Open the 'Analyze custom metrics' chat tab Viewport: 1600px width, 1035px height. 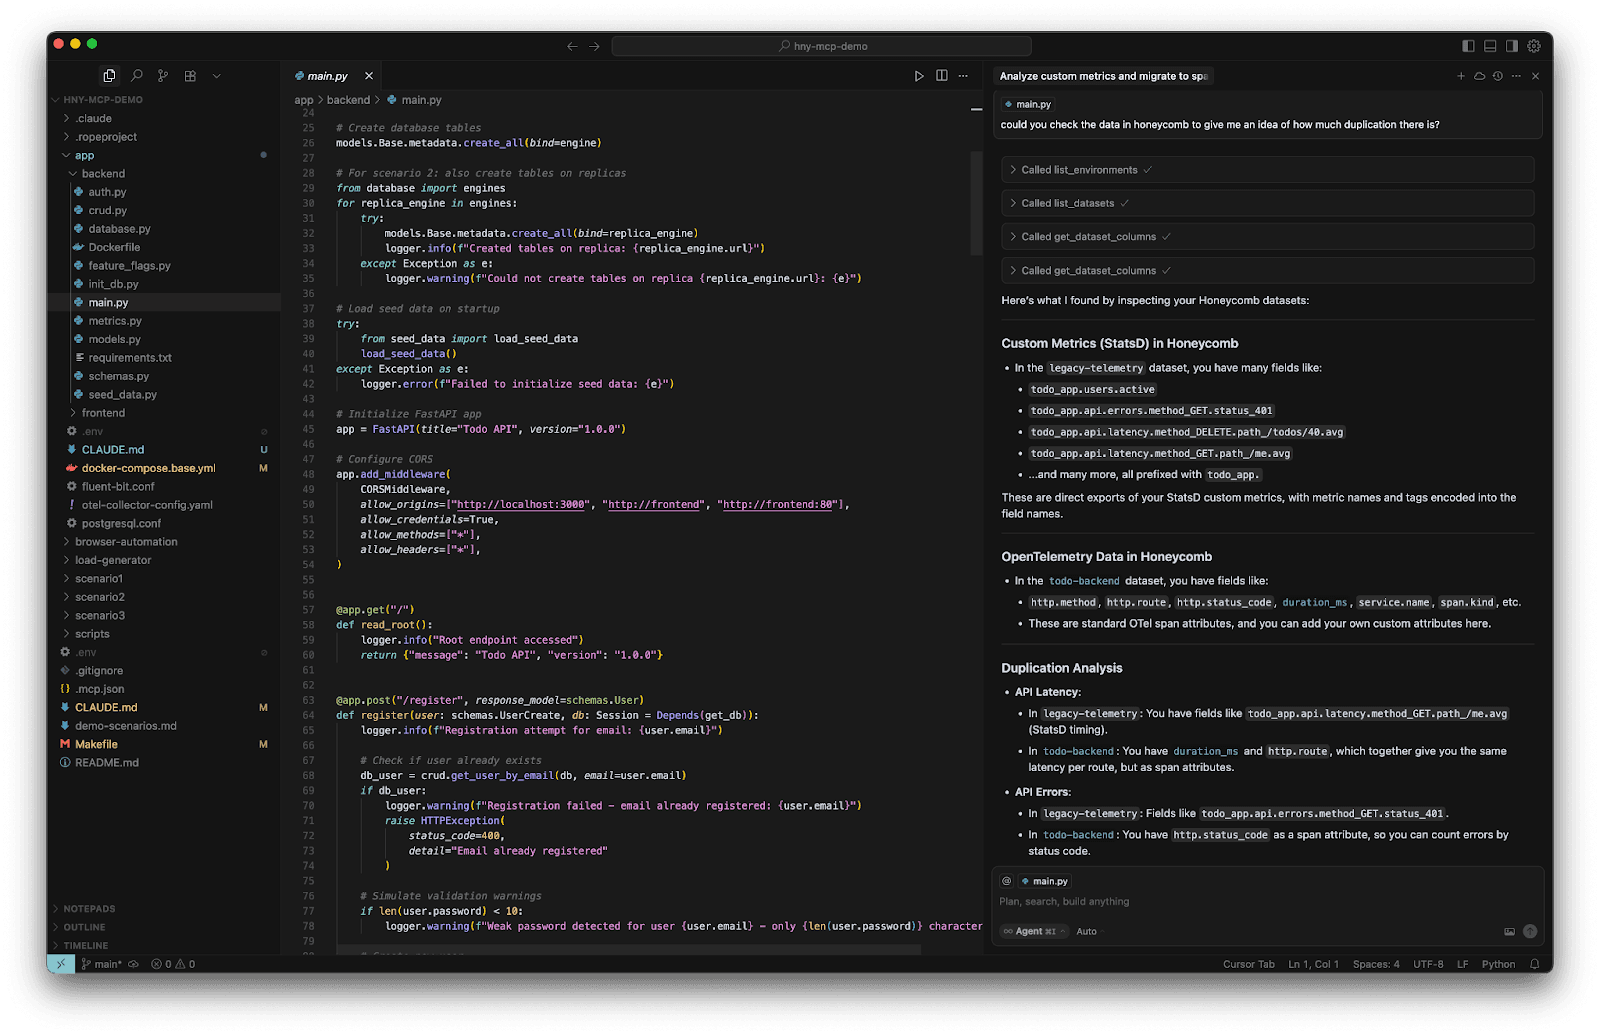pyautogui.click(x=1103, y=76)
